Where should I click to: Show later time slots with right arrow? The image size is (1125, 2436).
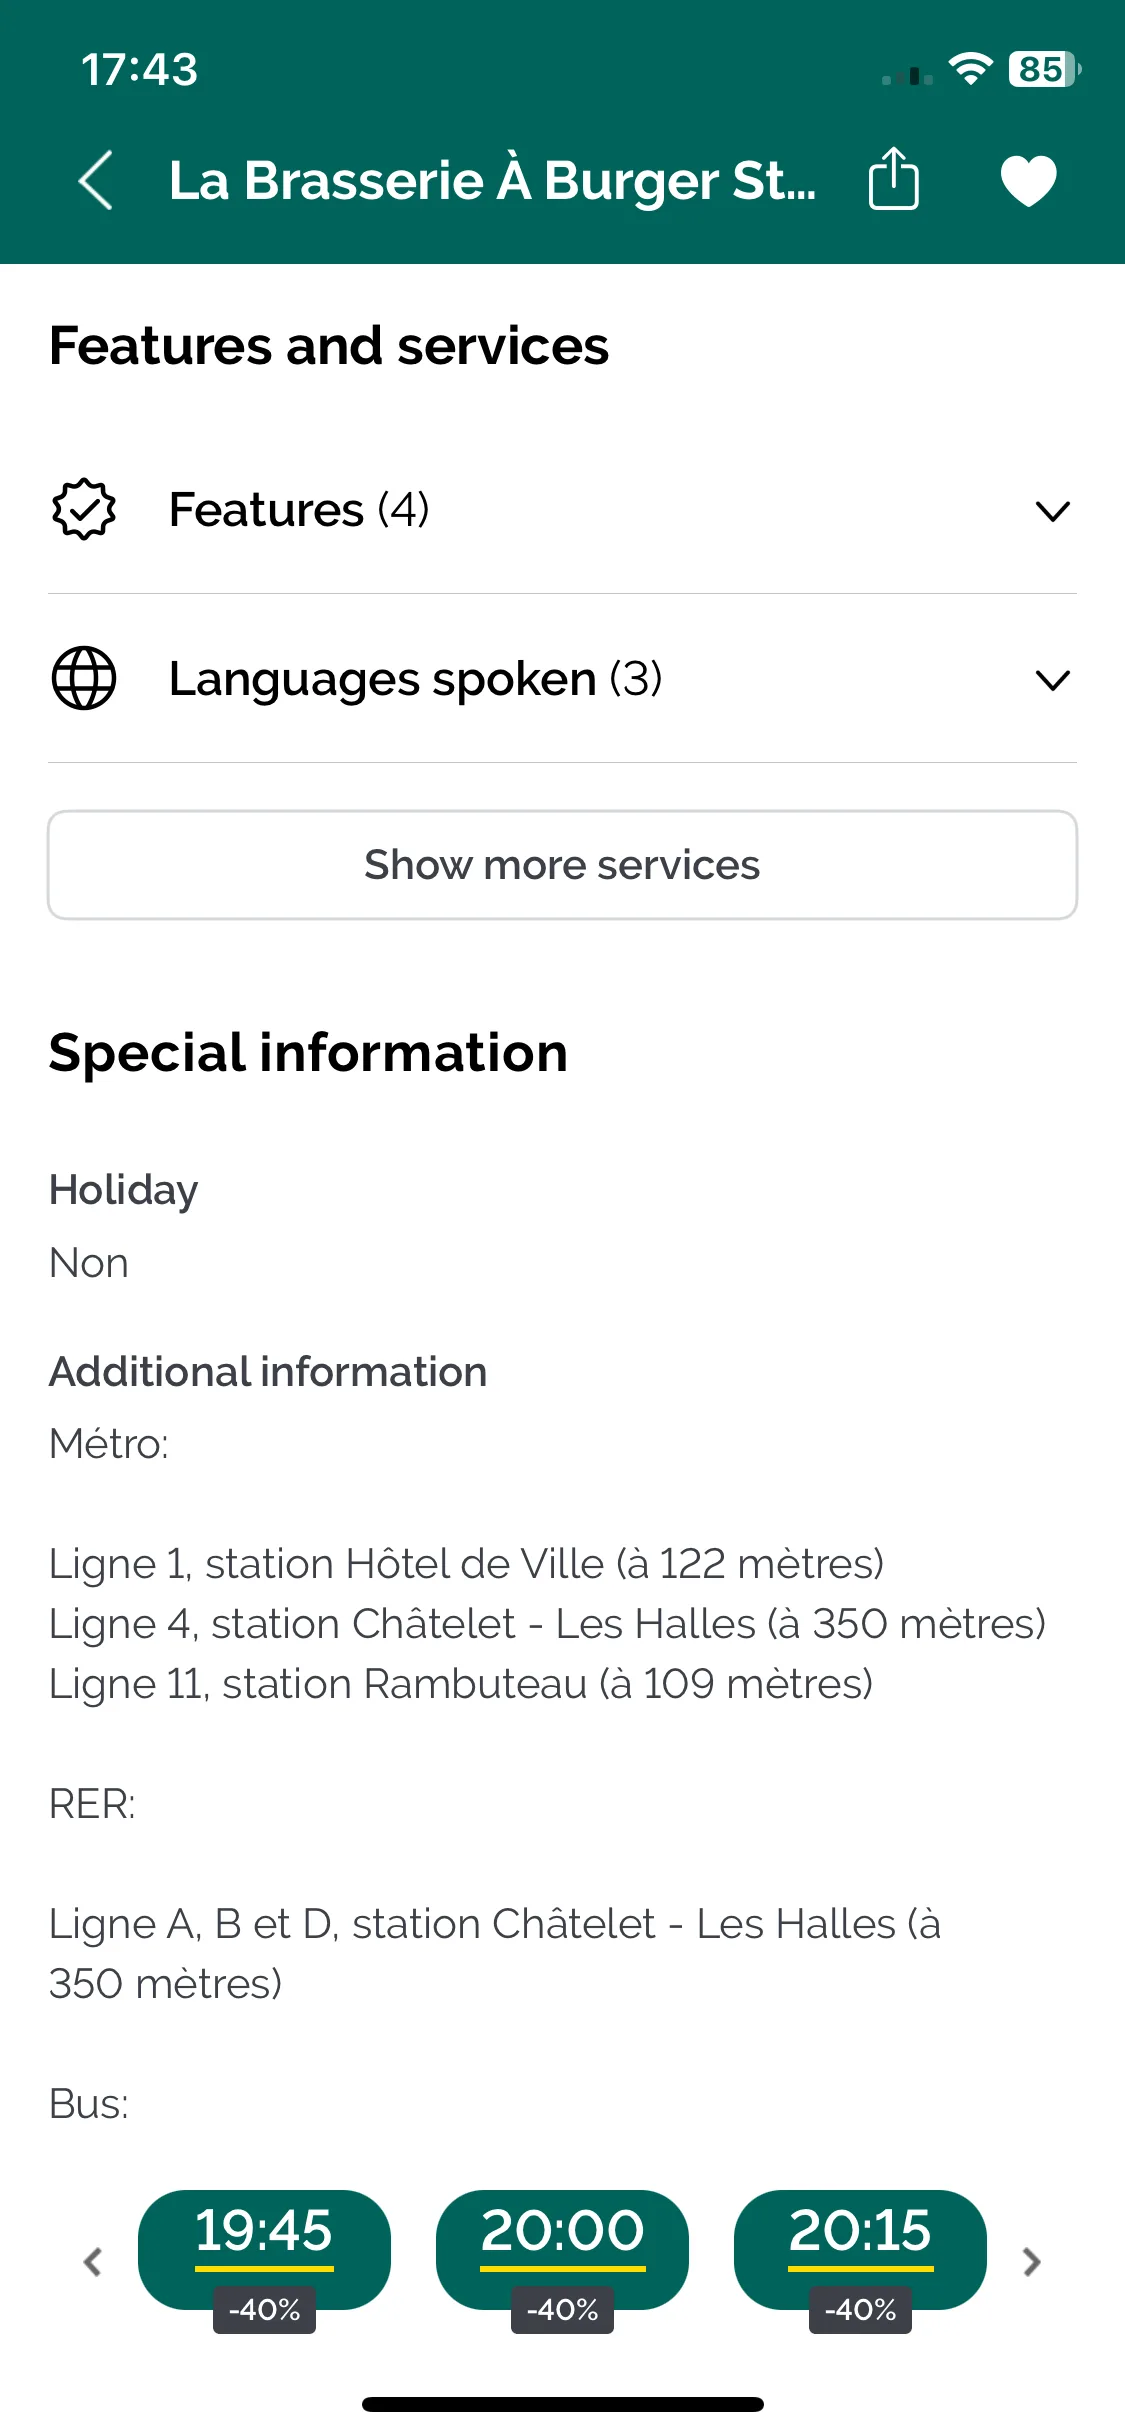[x=1032, y=2261]
